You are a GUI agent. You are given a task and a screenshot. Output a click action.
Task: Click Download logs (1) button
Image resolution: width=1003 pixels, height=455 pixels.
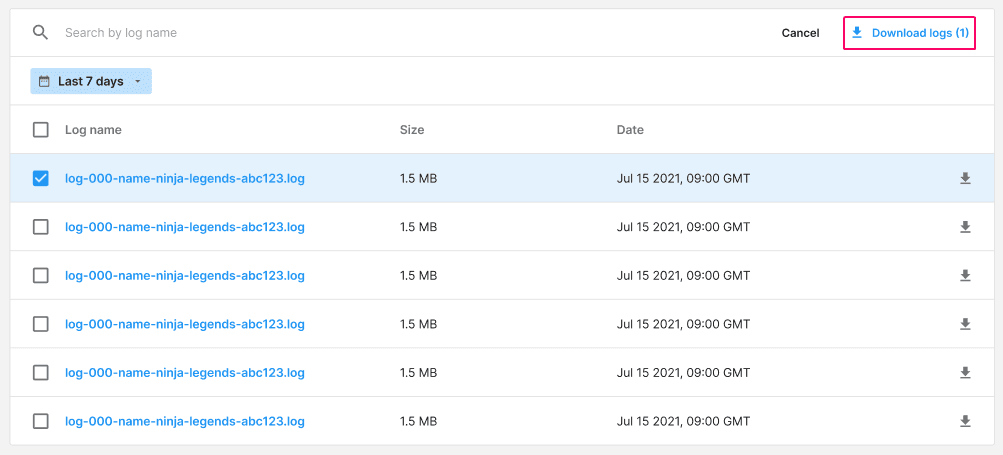[x=910, y=33]
